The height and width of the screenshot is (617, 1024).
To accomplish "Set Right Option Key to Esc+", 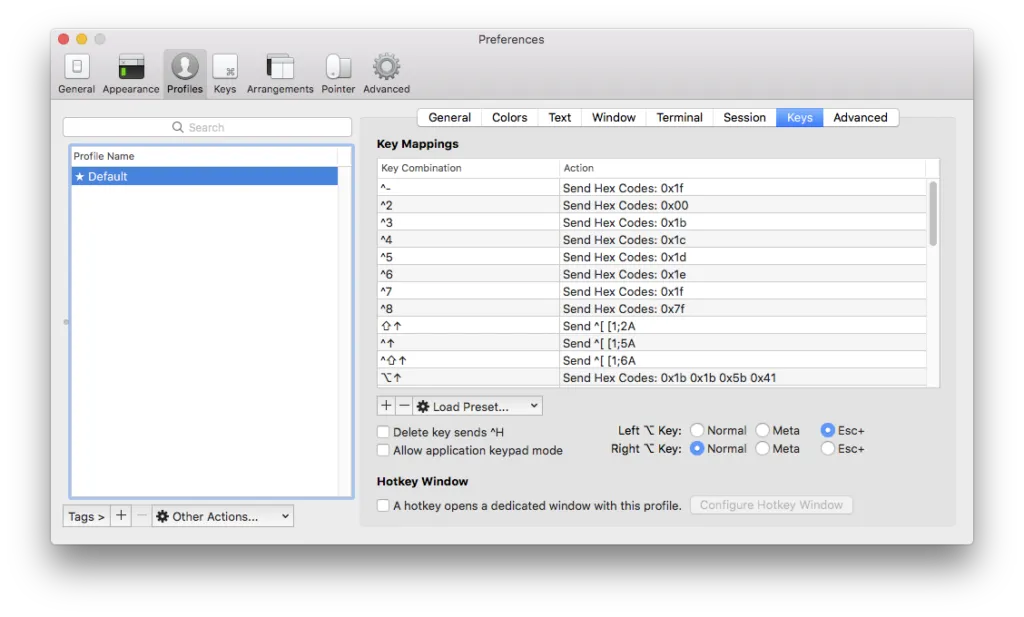I will click(827, 449).
